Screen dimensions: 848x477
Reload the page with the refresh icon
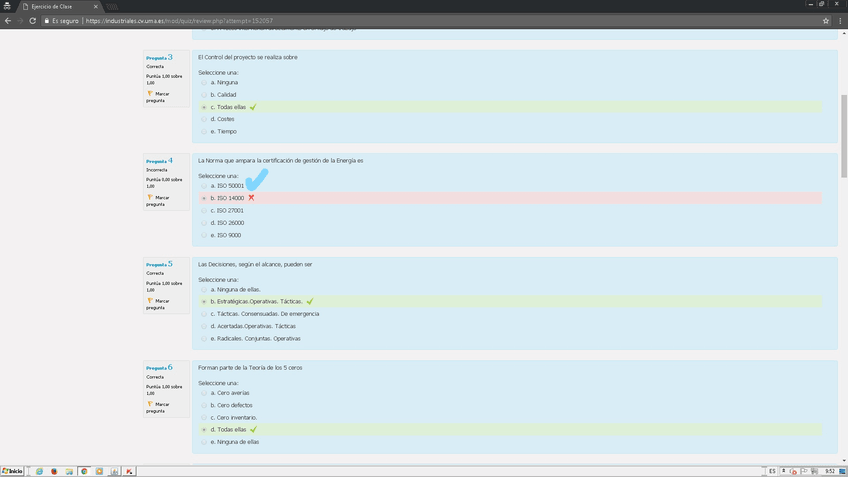[32, 20]
